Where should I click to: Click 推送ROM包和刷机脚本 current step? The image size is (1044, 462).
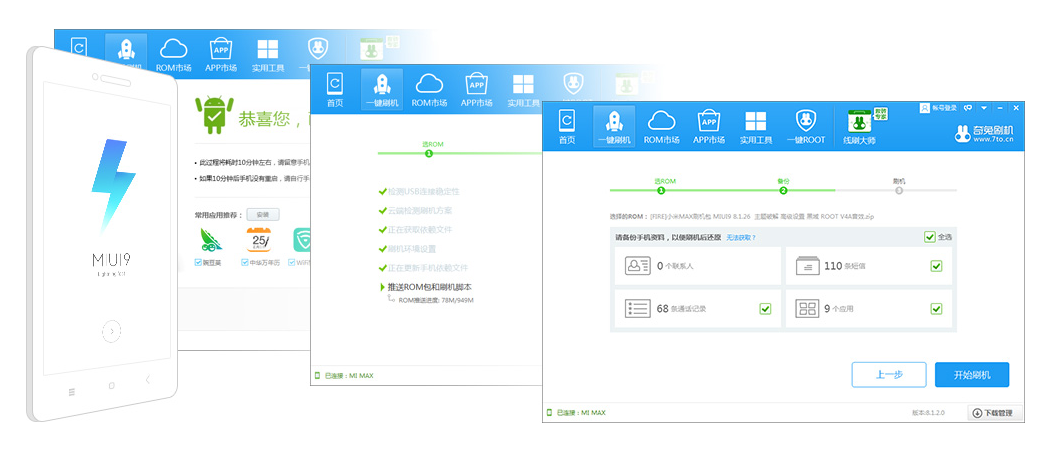coord(430,287)
